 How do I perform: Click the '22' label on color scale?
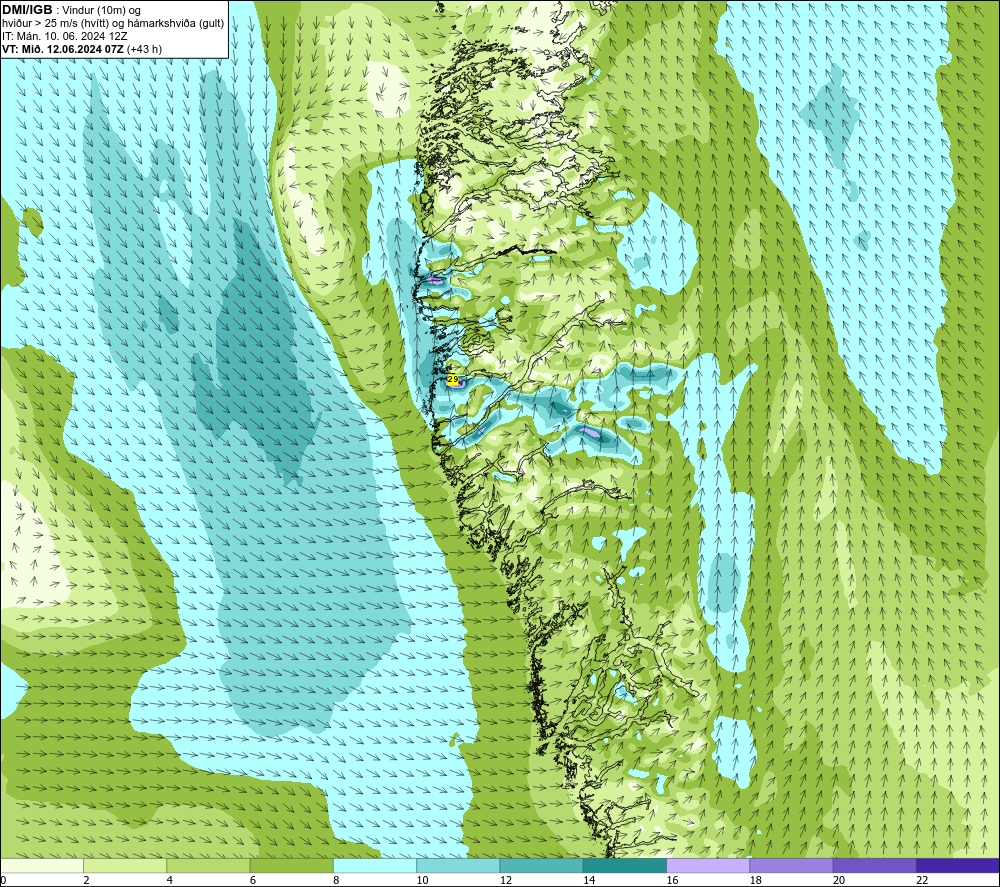[x=922, y=880]
